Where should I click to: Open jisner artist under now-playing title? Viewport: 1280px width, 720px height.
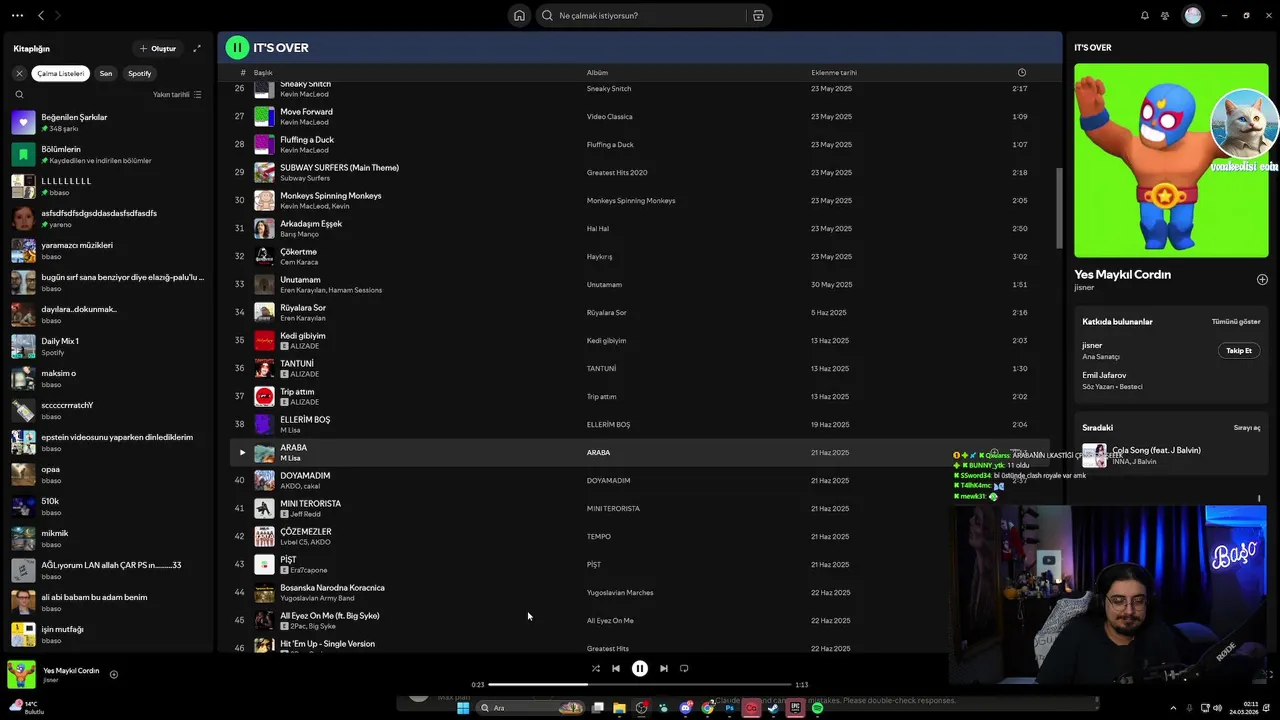pos(1084,288)
